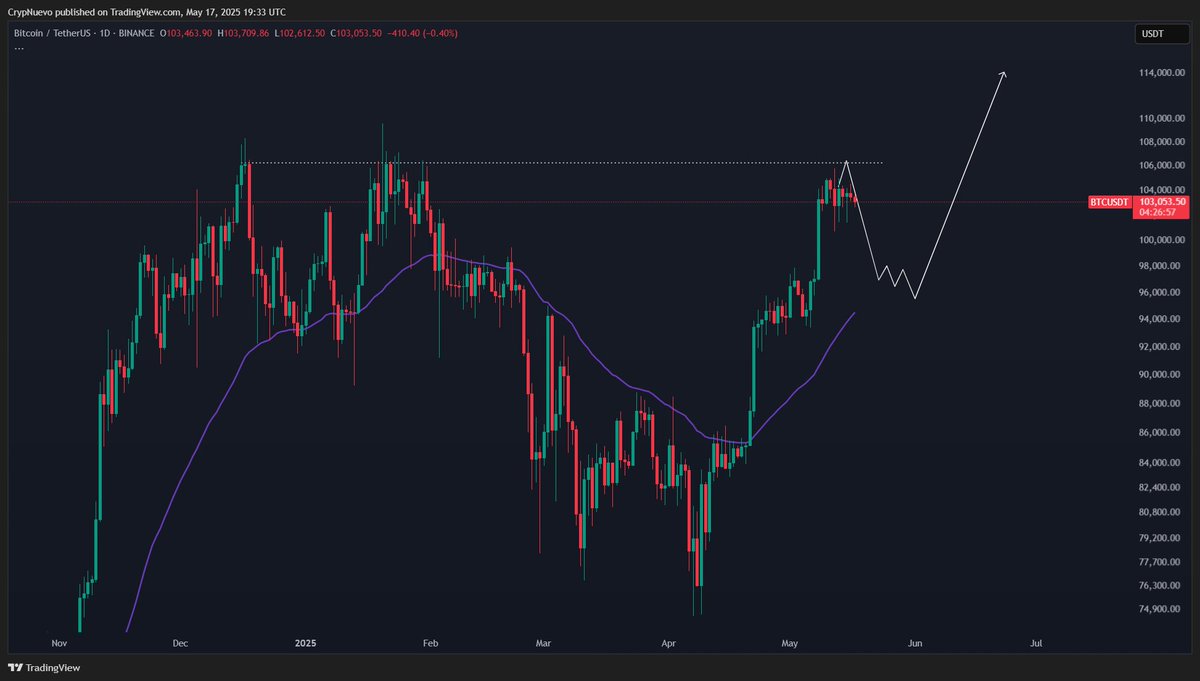Select the latest red candlestick
Viewport: 1200px width, 681px height.
tap(855, 200)
